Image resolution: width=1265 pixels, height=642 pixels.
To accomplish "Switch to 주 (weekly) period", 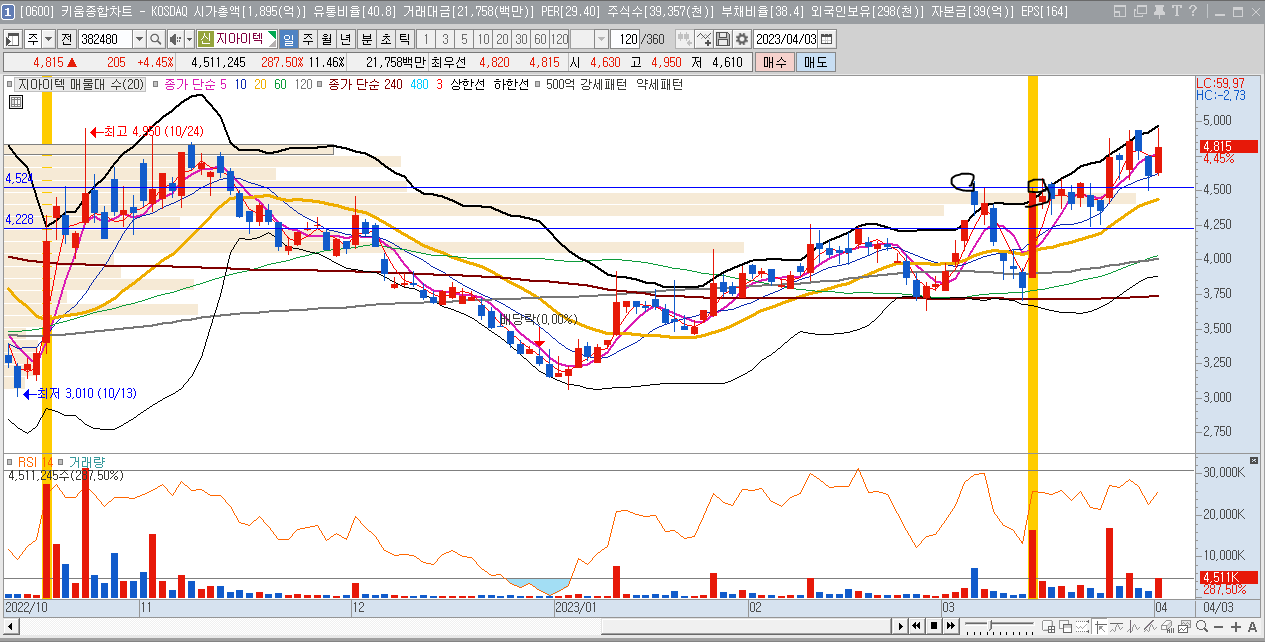I will pyautogui.click(x=307, y=39).
